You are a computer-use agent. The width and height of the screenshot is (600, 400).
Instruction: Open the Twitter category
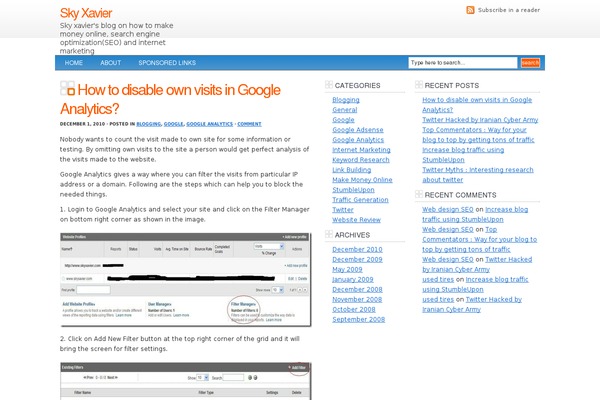[343, 210]
